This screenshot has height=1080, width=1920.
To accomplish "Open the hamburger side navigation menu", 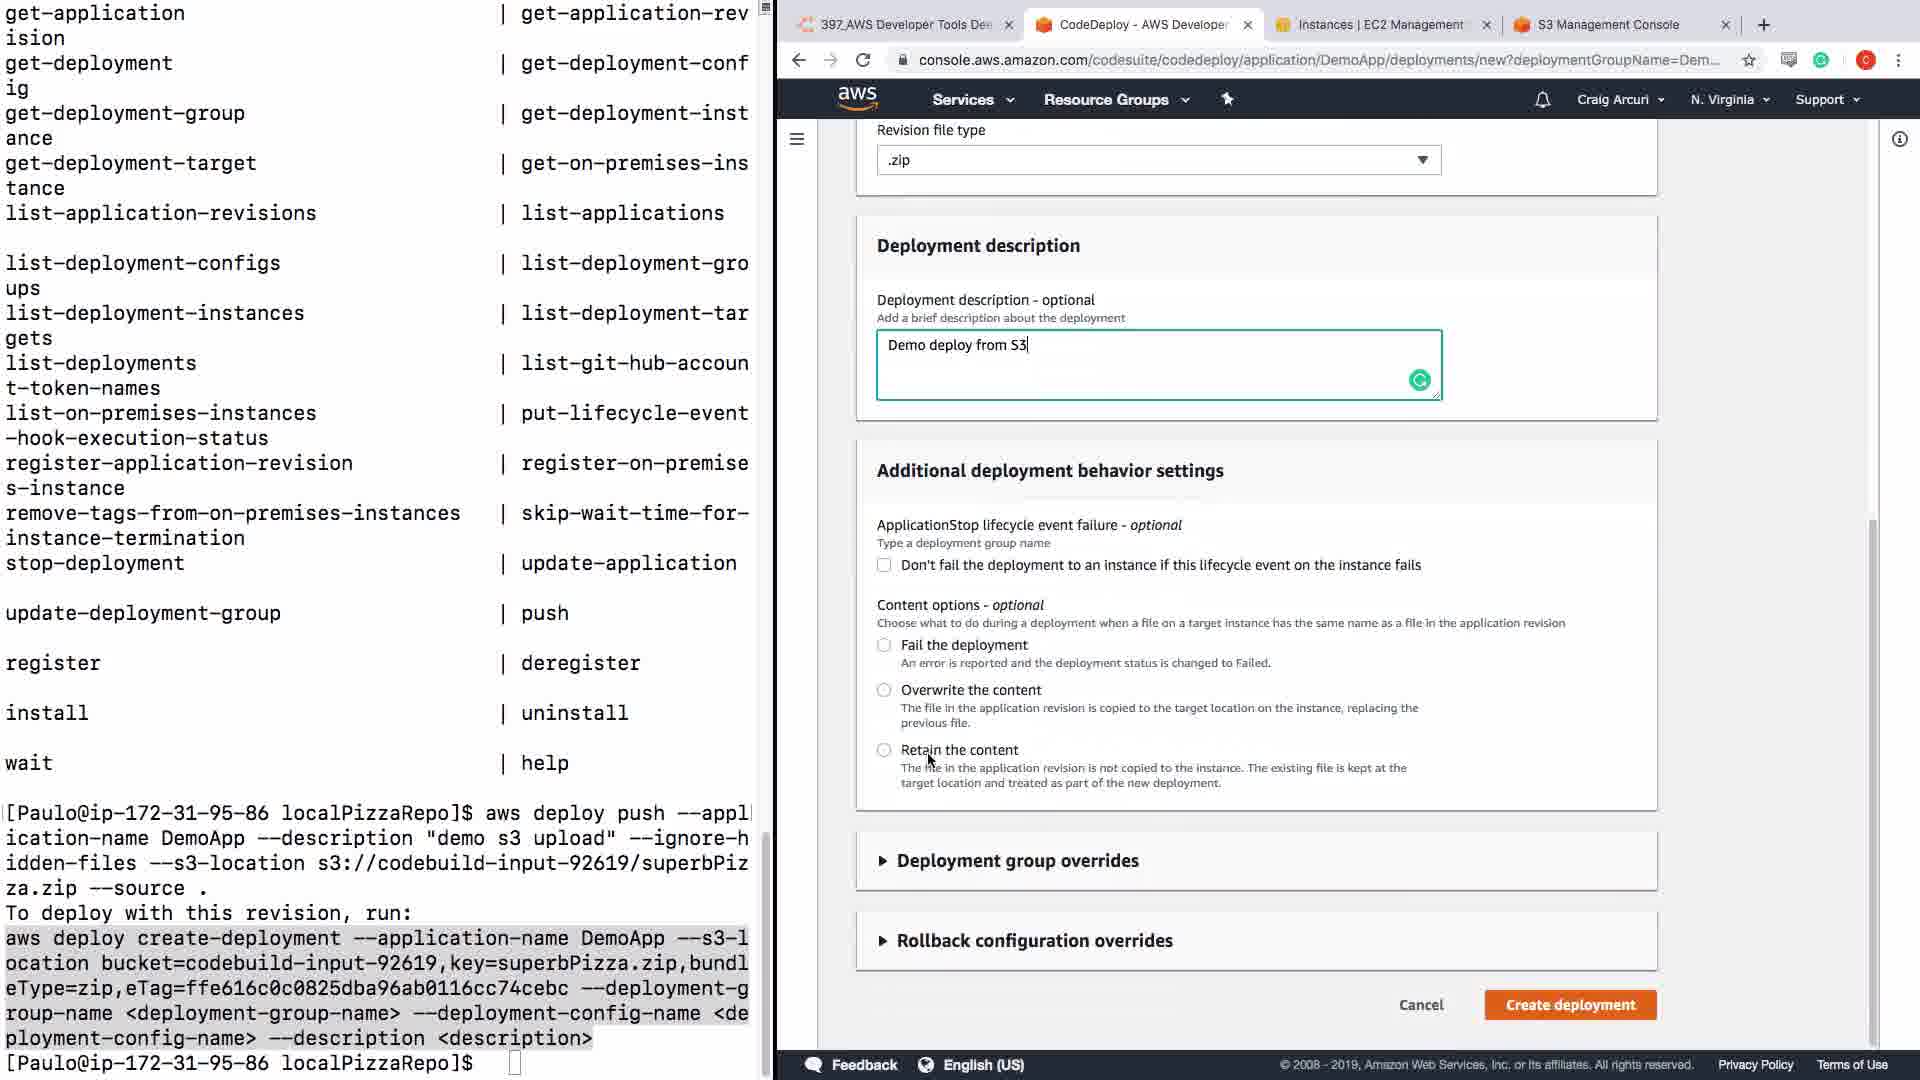I will pyautogui.click(x=797, y=139).
